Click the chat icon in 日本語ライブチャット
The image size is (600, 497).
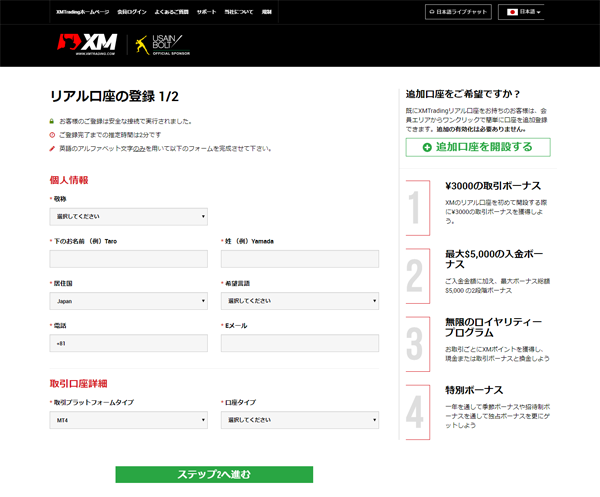pos(434,12)
